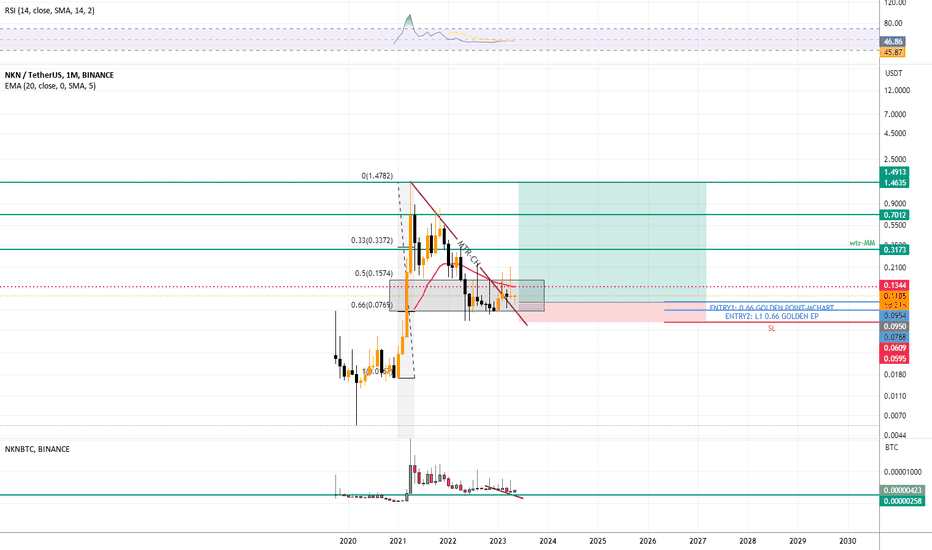
Task: Click the 2025 label on time axis
Action: tap(597, 541)
